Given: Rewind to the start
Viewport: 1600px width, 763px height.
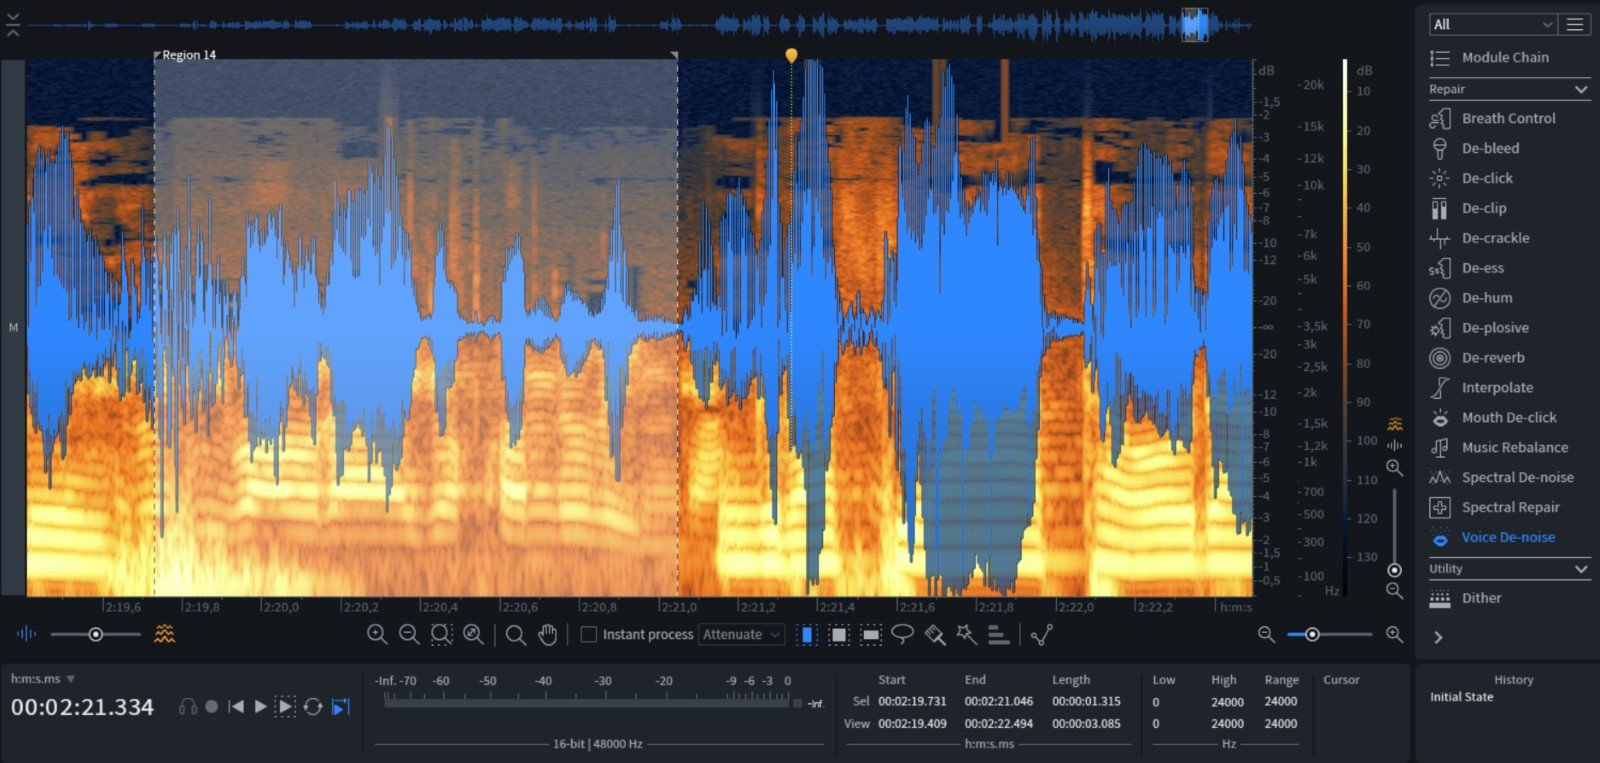Looking at the screenshot, I should coord(236,706).
